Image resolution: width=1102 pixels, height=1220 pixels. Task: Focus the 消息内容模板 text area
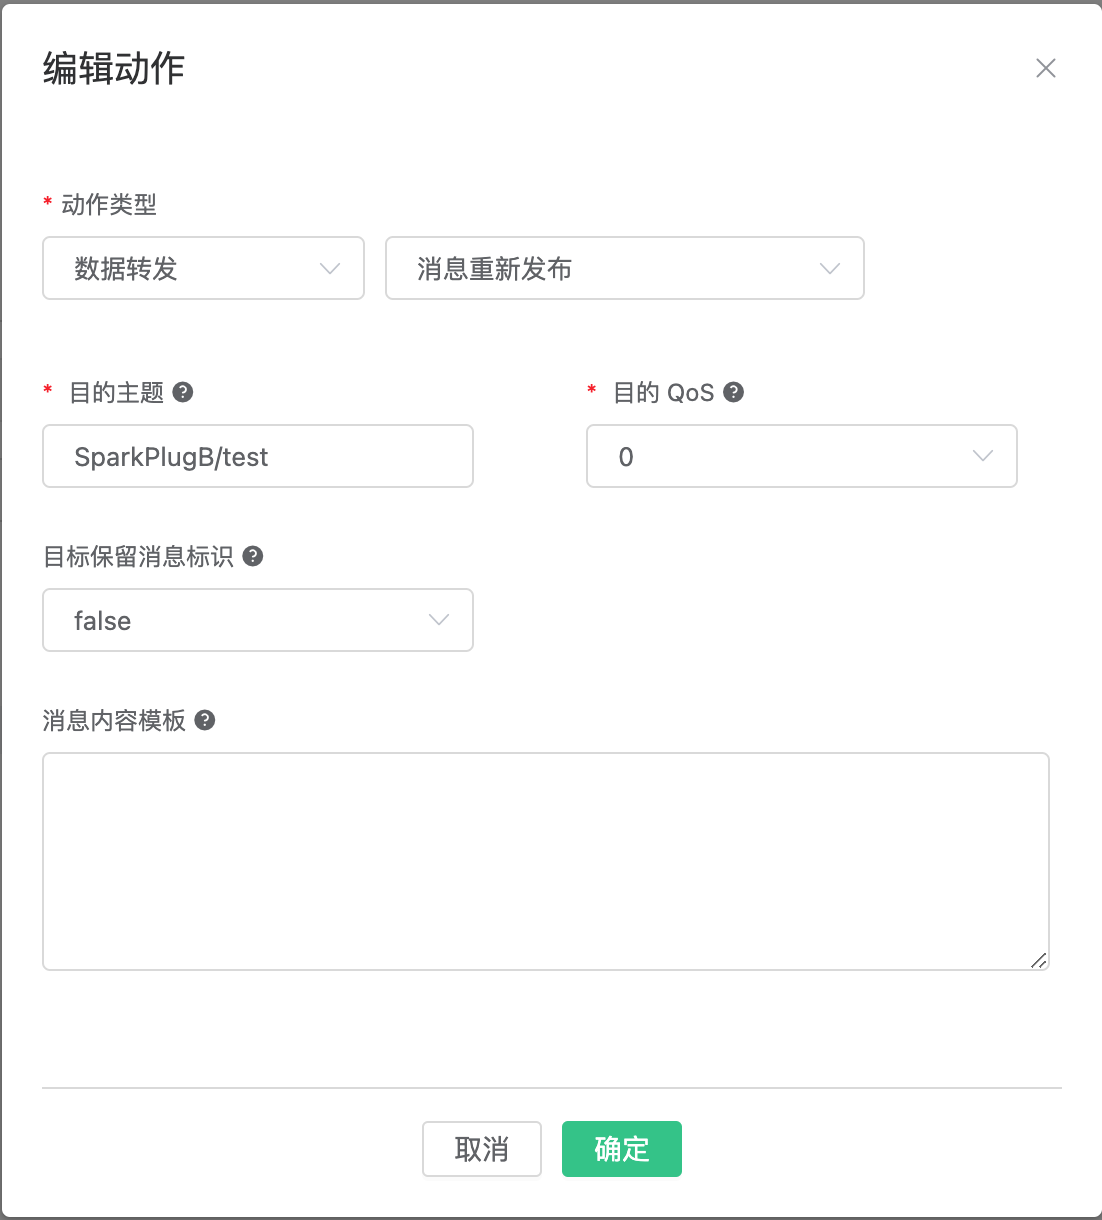[x=545, y=860]
